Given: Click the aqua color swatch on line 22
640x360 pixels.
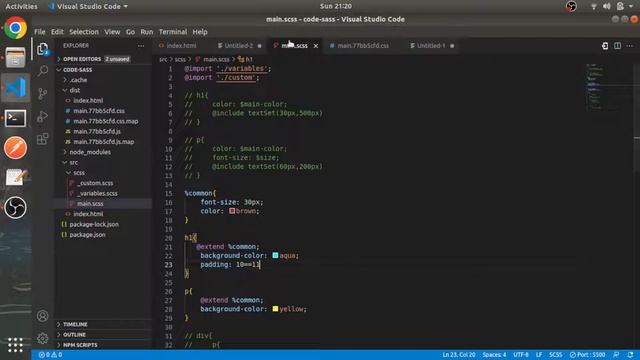Looking at the screenshot, I should 276,256.
